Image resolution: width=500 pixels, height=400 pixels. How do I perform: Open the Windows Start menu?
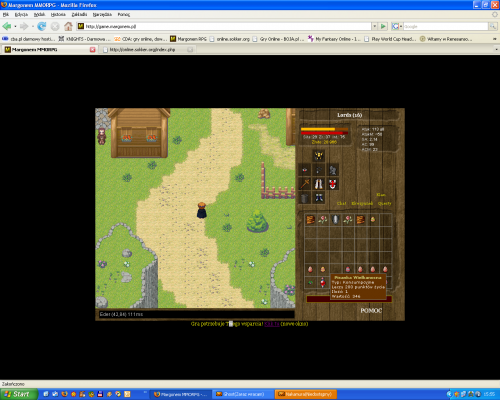coord(18,394)
